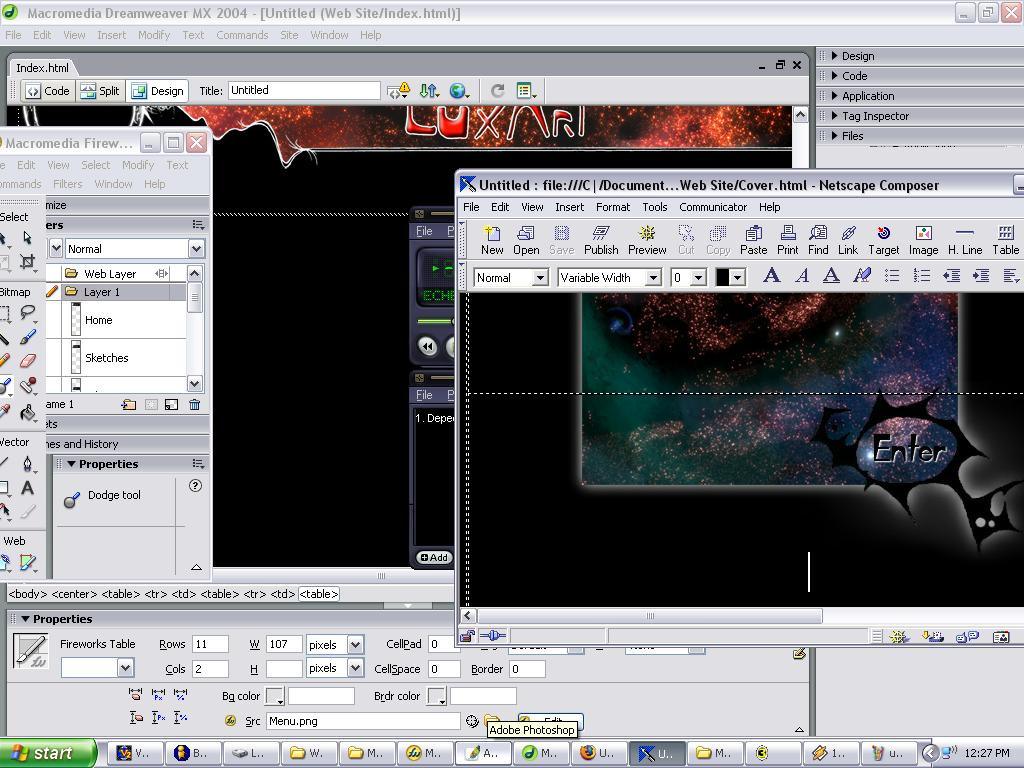
Task: Apply numbered list in Composer
Action: pyautogui.click(x=921, y=276)
